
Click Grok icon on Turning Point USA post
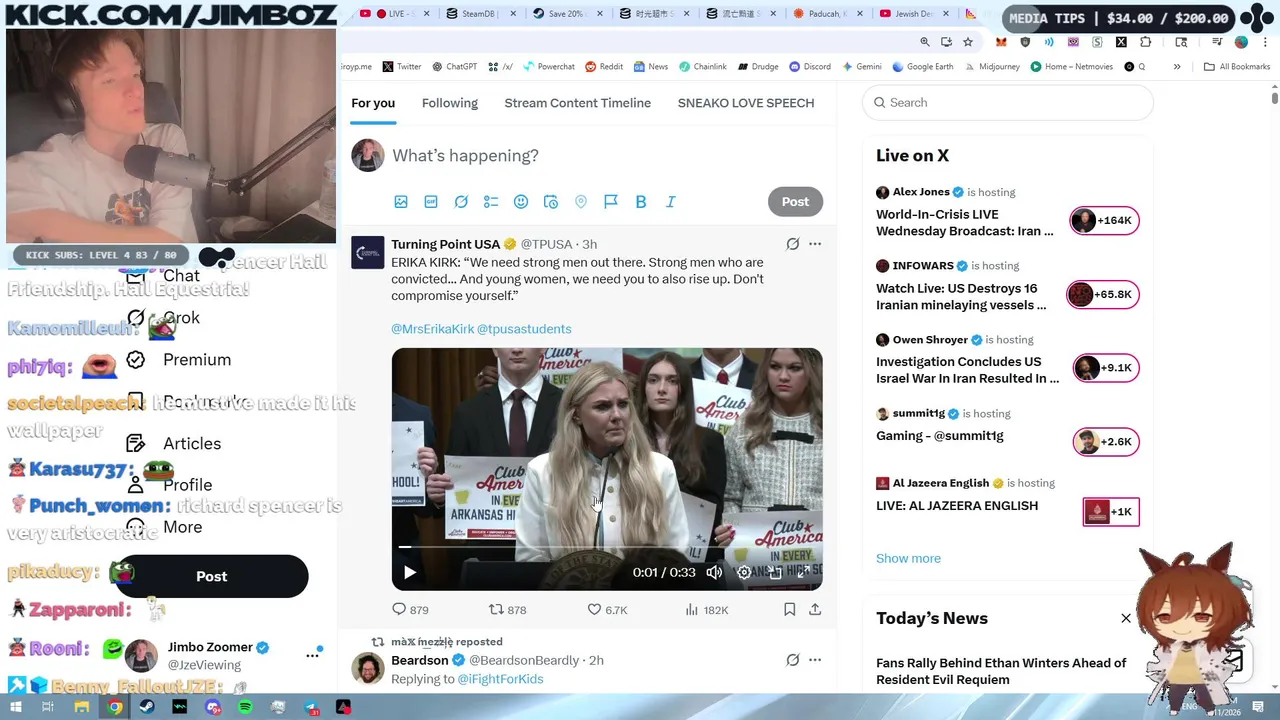tap(792, 244)
